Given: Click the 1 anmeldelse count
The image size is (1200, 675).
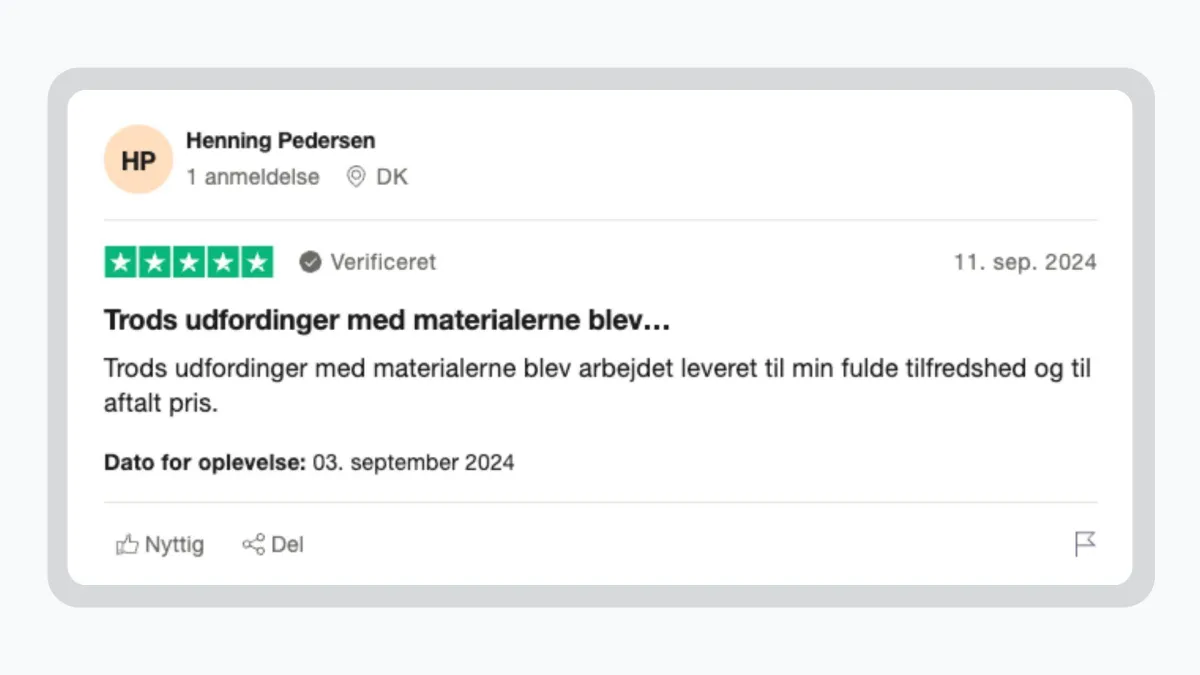Looking at the screenshot, I should pos(253,177).
